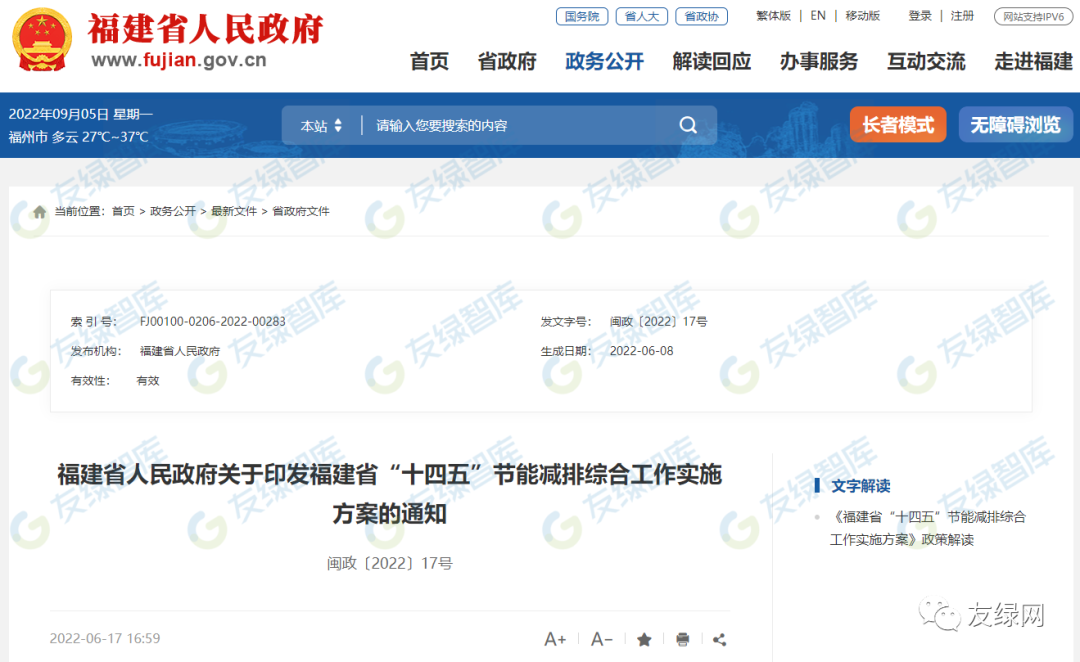Click the search magnifier icon
The height and width of the screenshot is (662, 1080).
(x=688, y=125)
